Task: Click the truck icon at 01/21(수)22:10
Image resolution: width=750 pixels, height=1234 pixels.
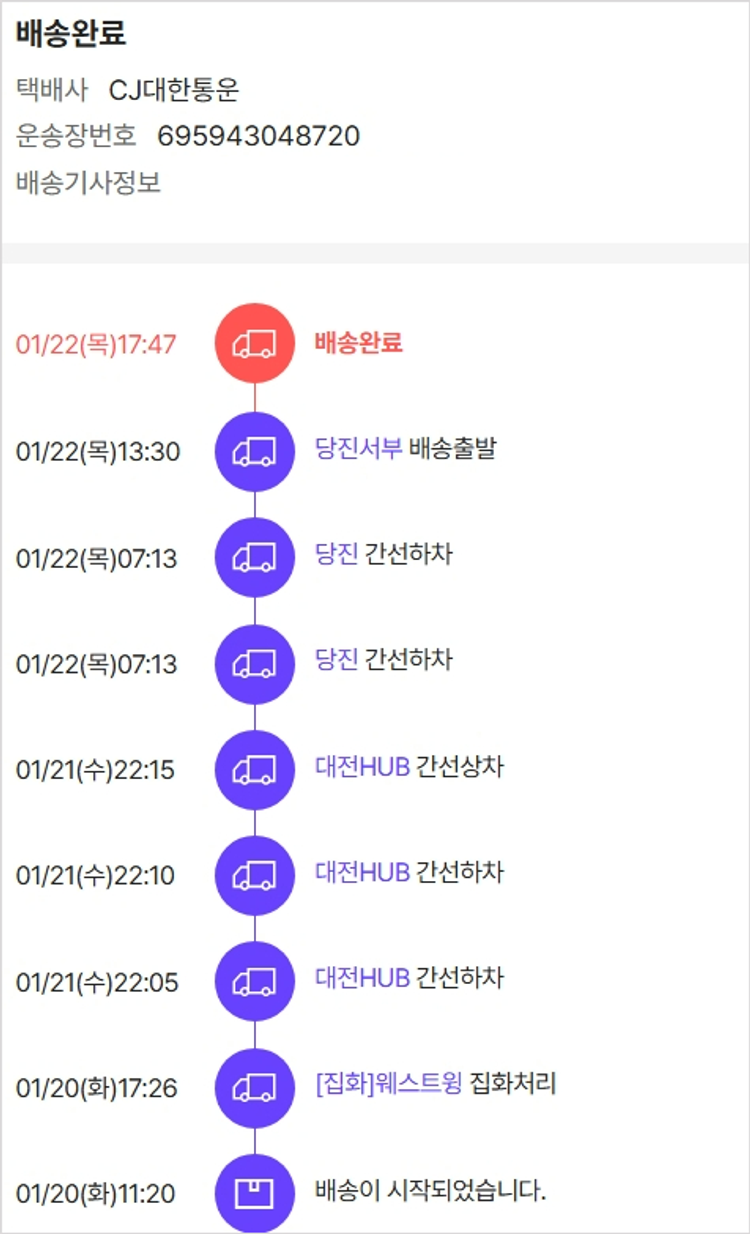Action: point(254,875)
